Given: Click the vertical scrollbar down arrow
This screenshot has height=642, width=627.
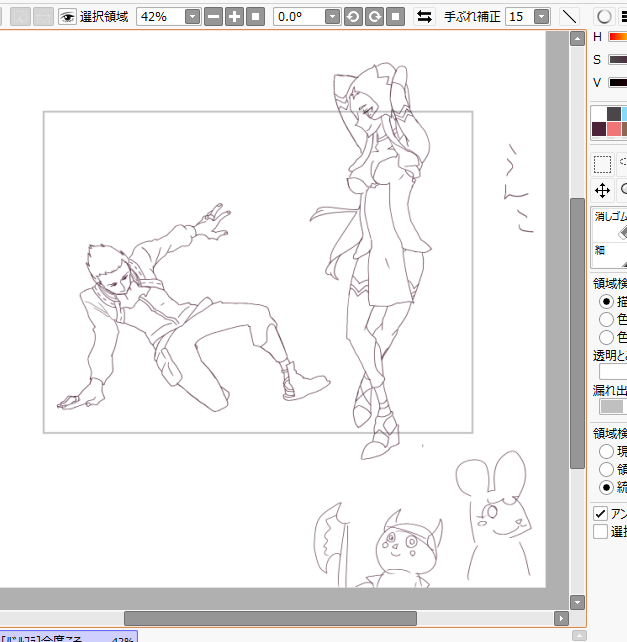Looking at the screenshot, I should click(x=577, y=602).
